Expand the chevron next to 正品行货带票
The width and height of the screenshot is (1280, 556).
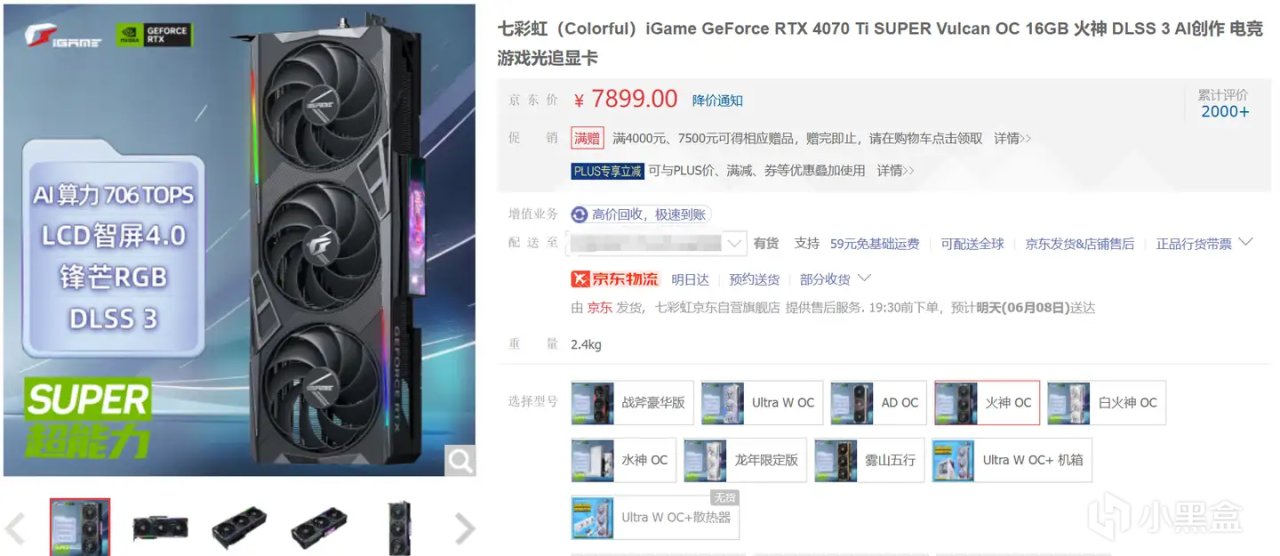pos(1246,242)
